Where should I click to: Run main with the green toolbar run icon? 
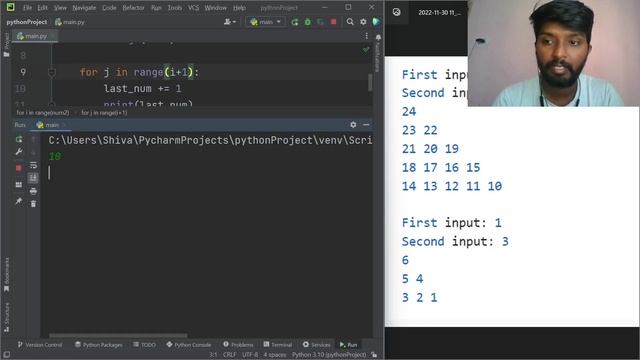(x=295, y=22)
